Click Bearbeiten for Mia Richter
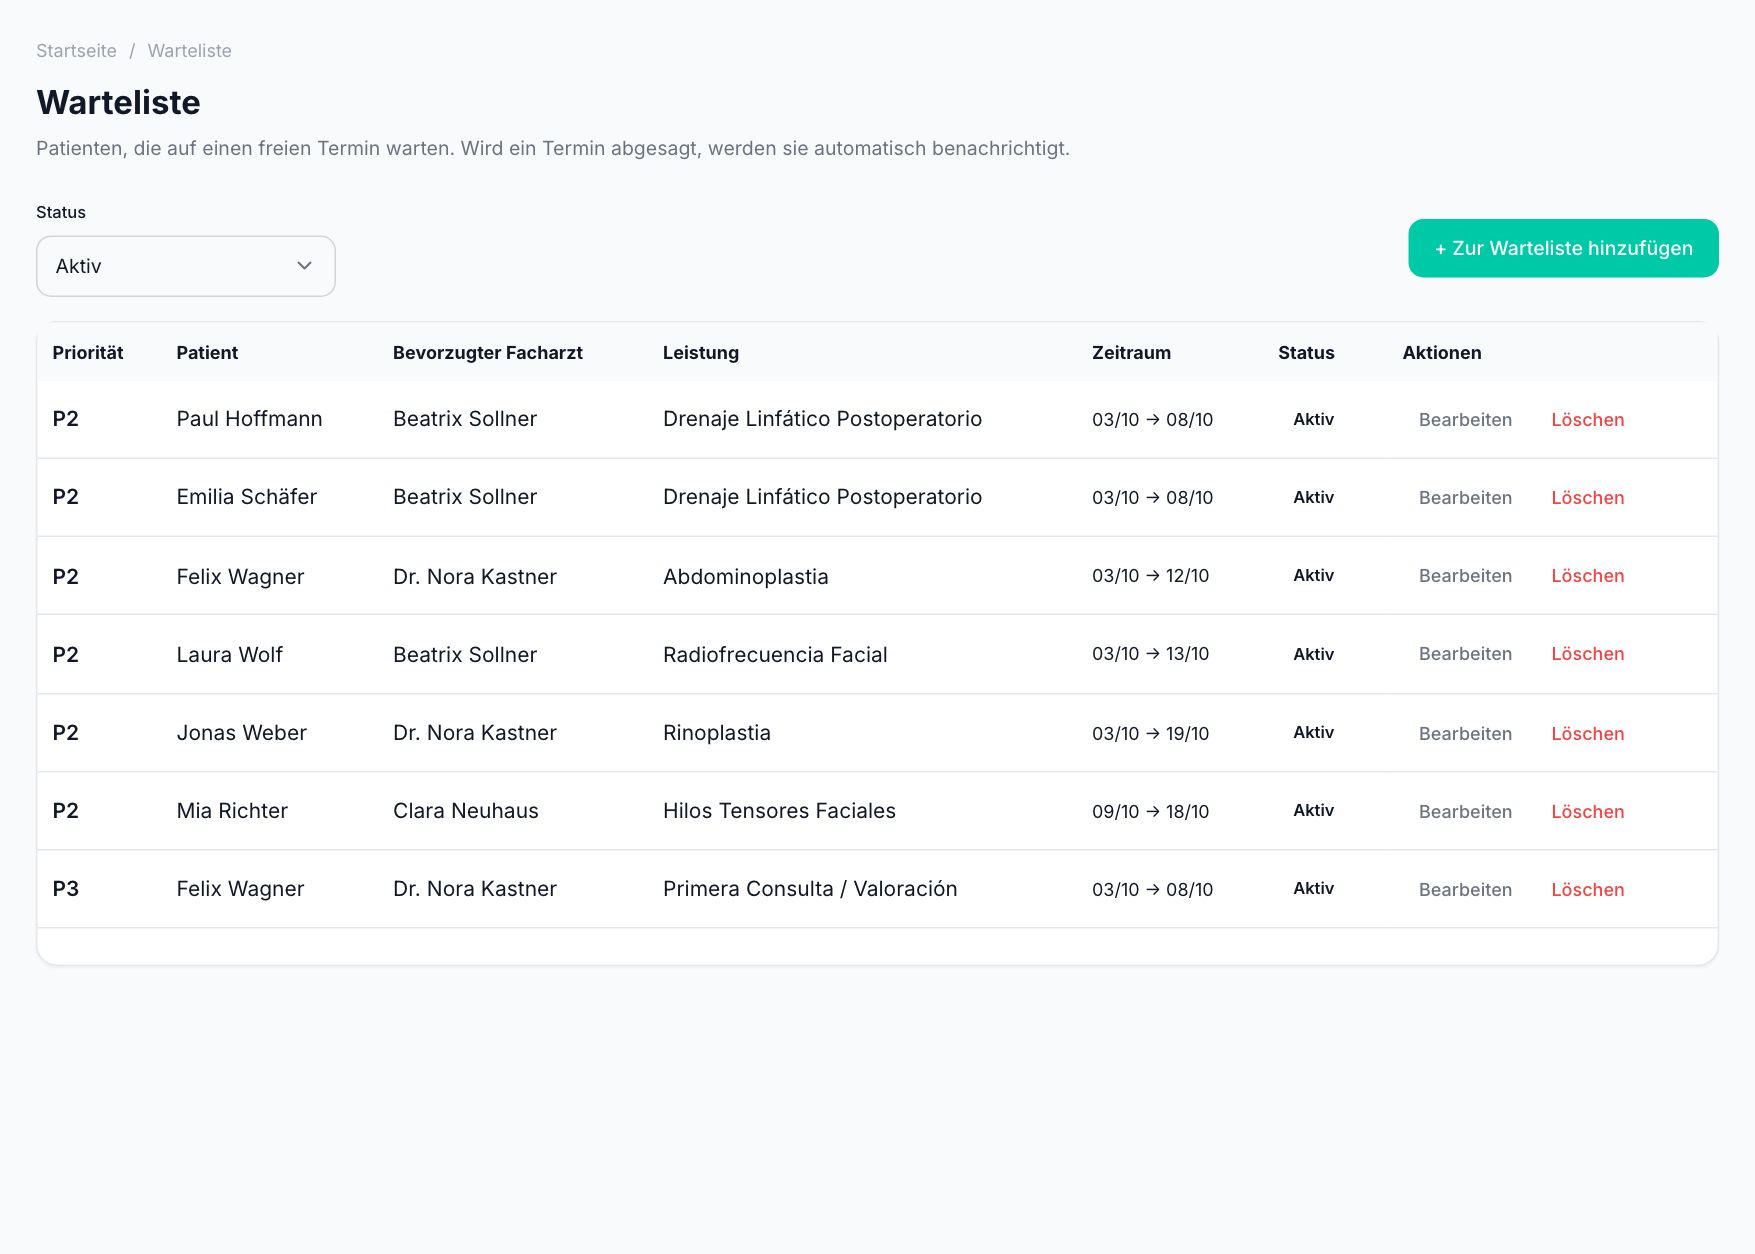The image size is (1755, 1254). coord(1465,812)
